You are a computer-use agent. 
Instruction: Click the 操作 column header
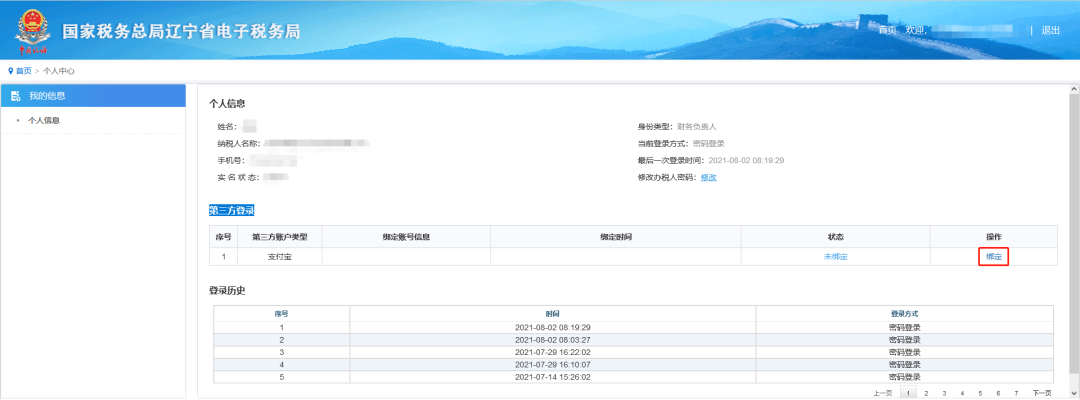pos(993,237)
